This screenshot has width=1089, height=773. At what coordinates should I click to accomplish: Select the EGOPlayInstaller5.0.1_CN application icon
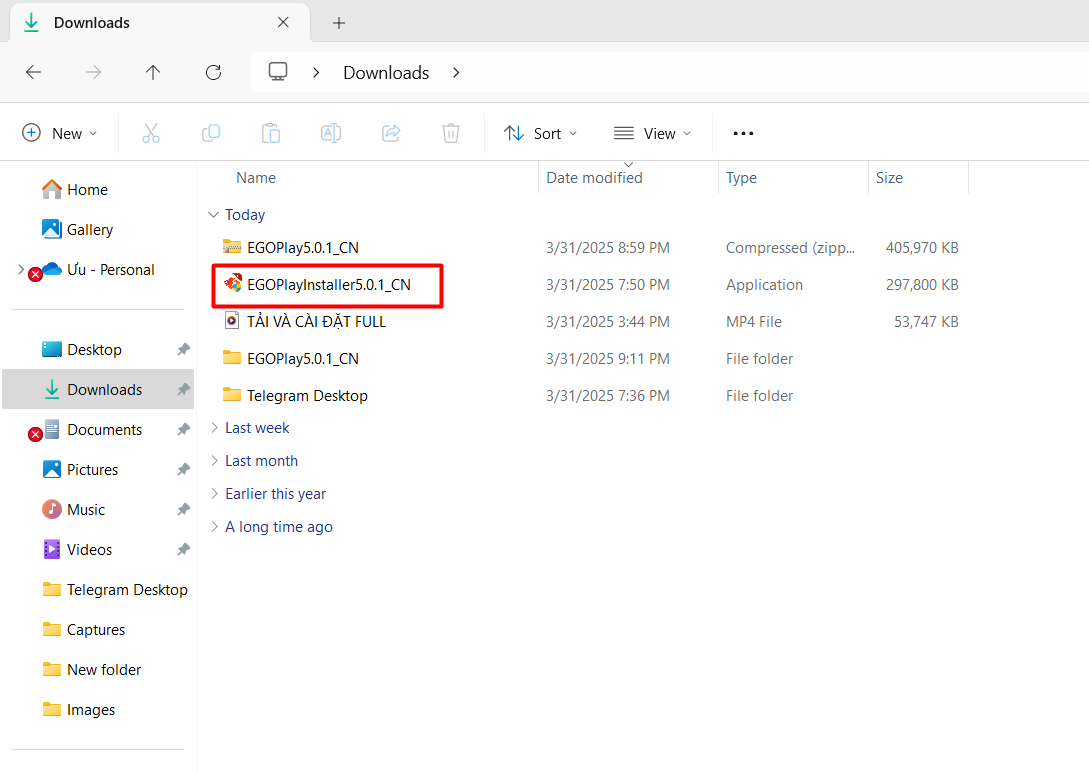coord(233,283)
